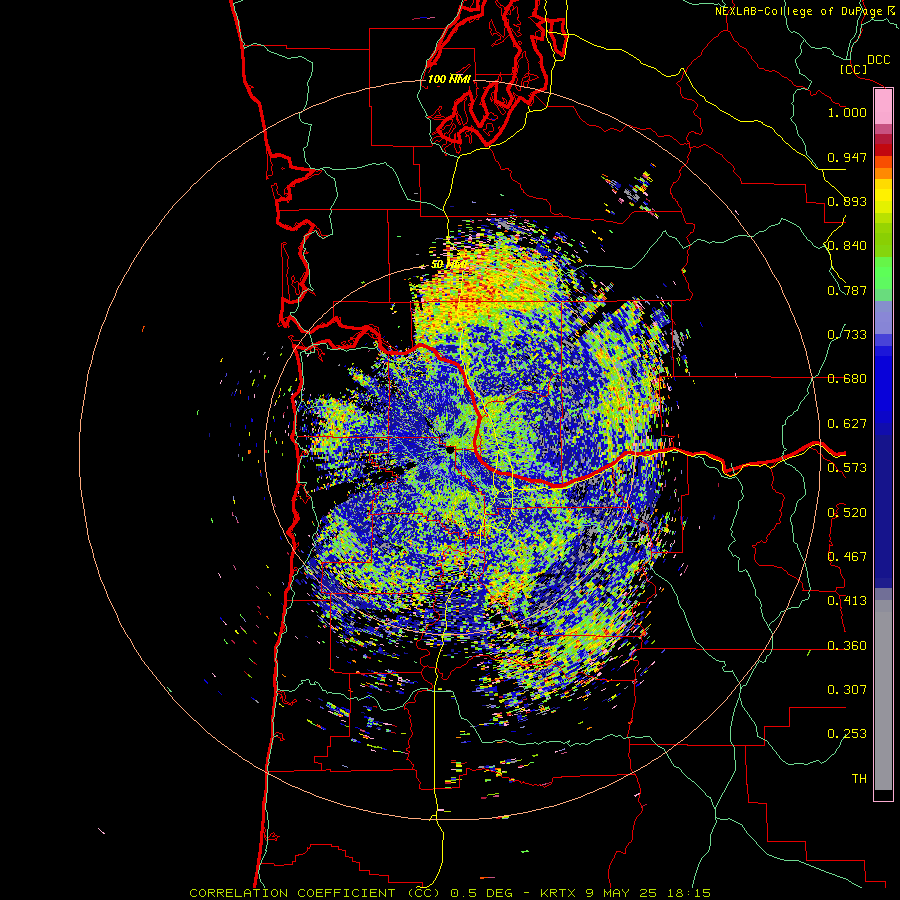Click the 0.467 scale value
The width and height of the screenshot is (900, 900).
point(847,557)
